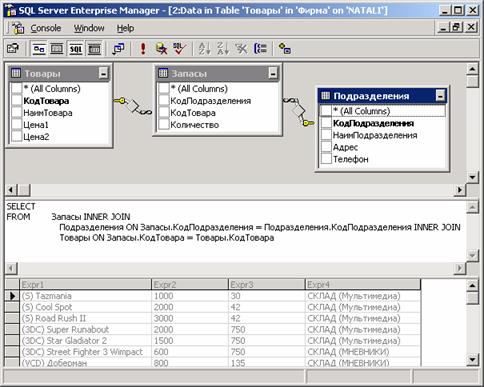Collapse the Запасы table window
The image size is (484, 387).
(273, 73)
